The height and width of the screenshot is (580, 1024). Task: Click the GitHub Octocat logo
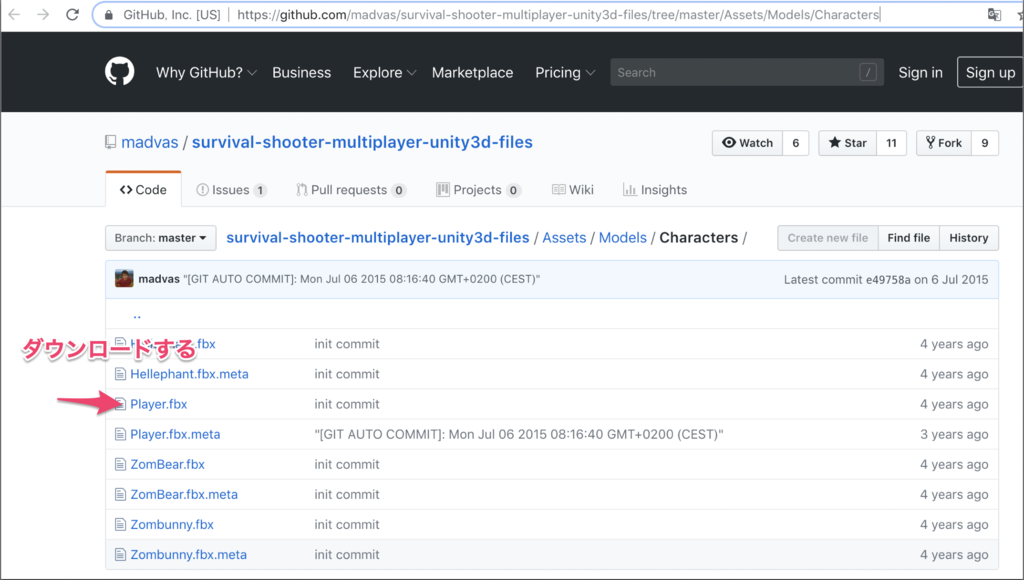coord(120,72)
